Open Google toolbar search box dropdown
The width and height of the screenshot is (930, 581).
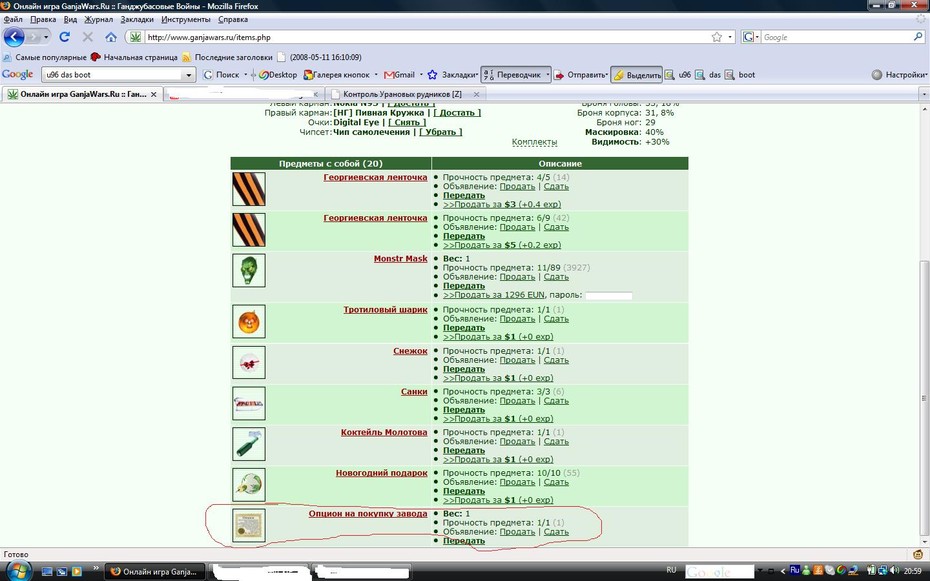(x=189, y=75)
